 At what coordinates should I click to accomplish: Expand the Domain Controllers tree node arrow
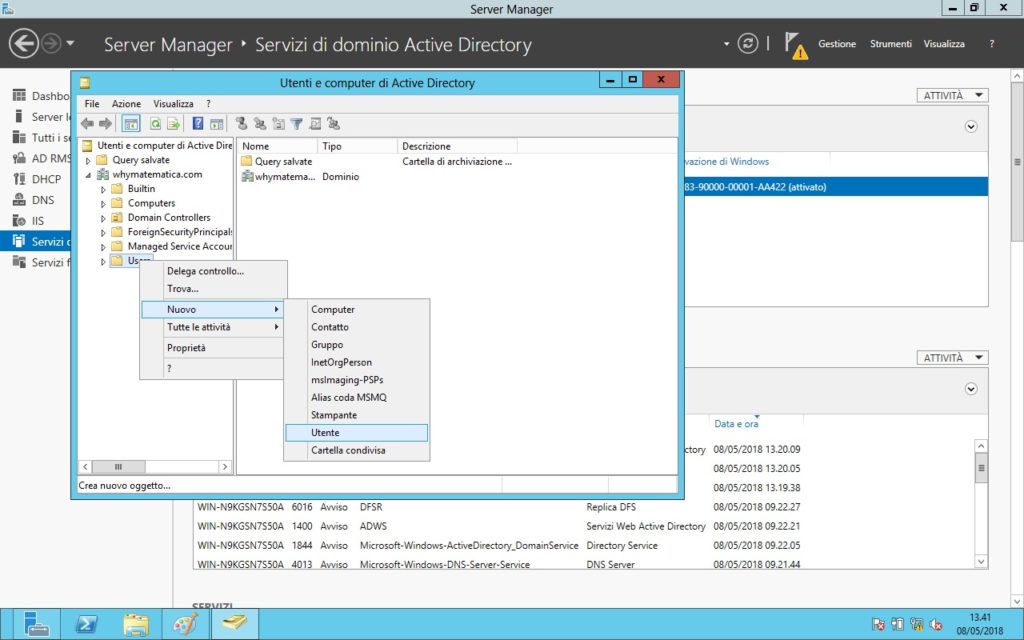click(103, 218)
